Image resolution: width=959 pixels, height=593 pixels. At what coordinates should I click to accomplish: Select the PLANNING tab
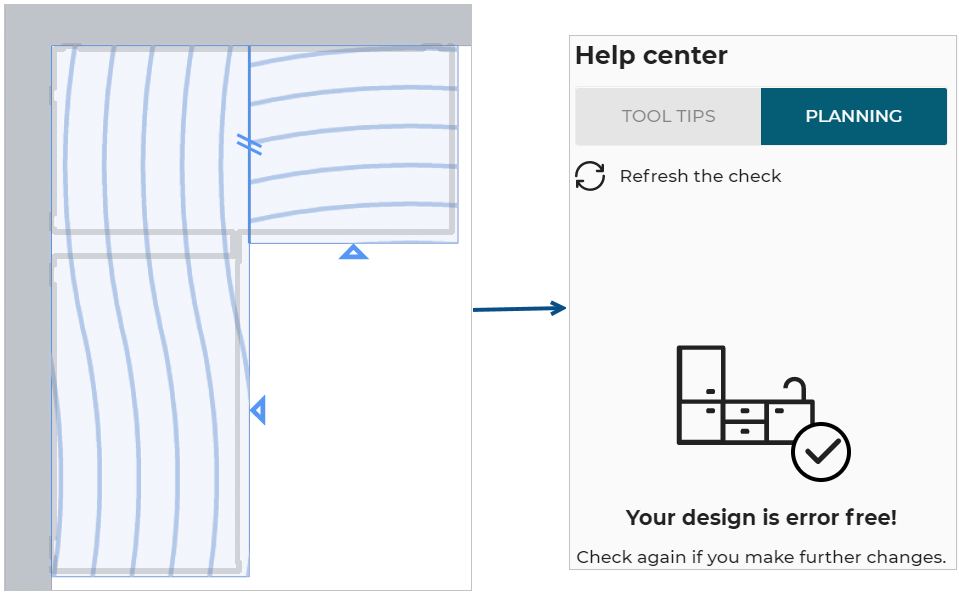click(853, 116)
